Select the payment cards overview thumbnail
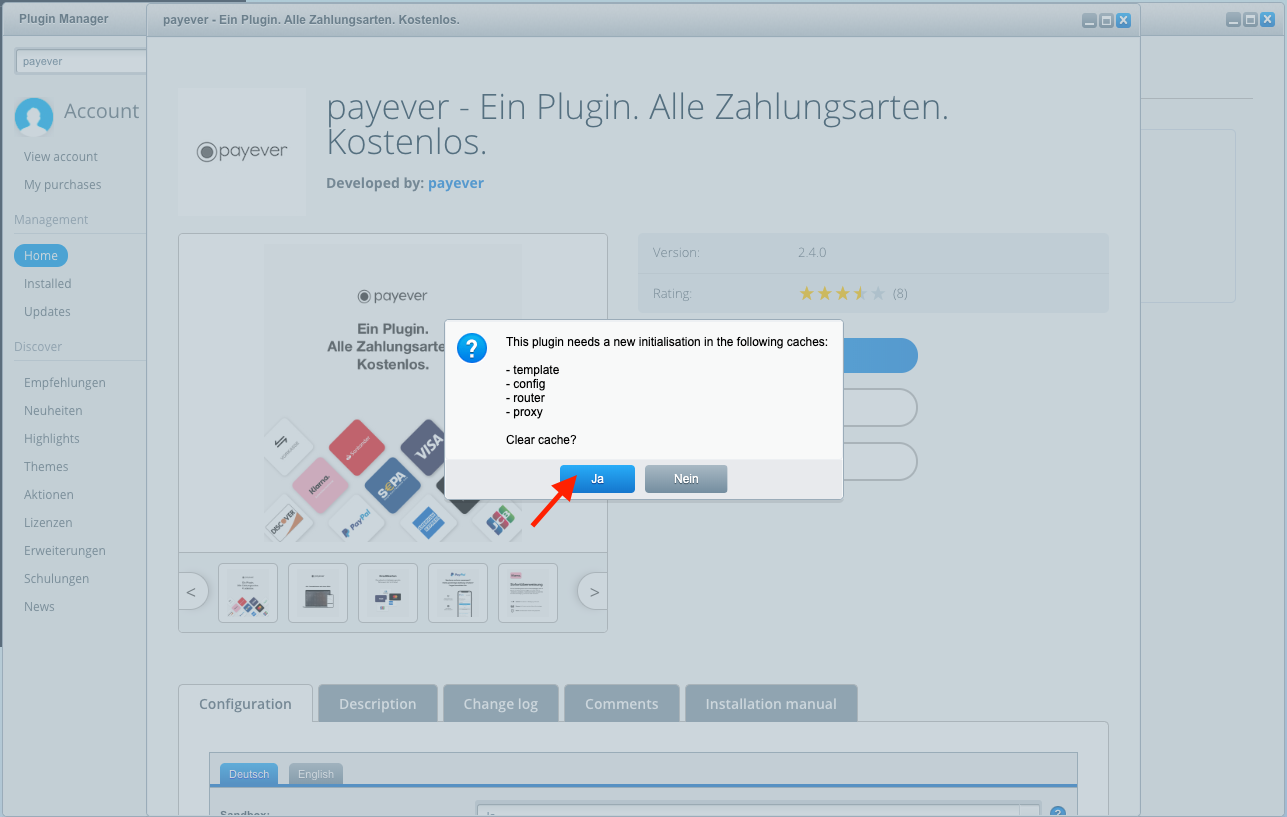Viewport: 1287px width, 817px height. coord(248,593)
